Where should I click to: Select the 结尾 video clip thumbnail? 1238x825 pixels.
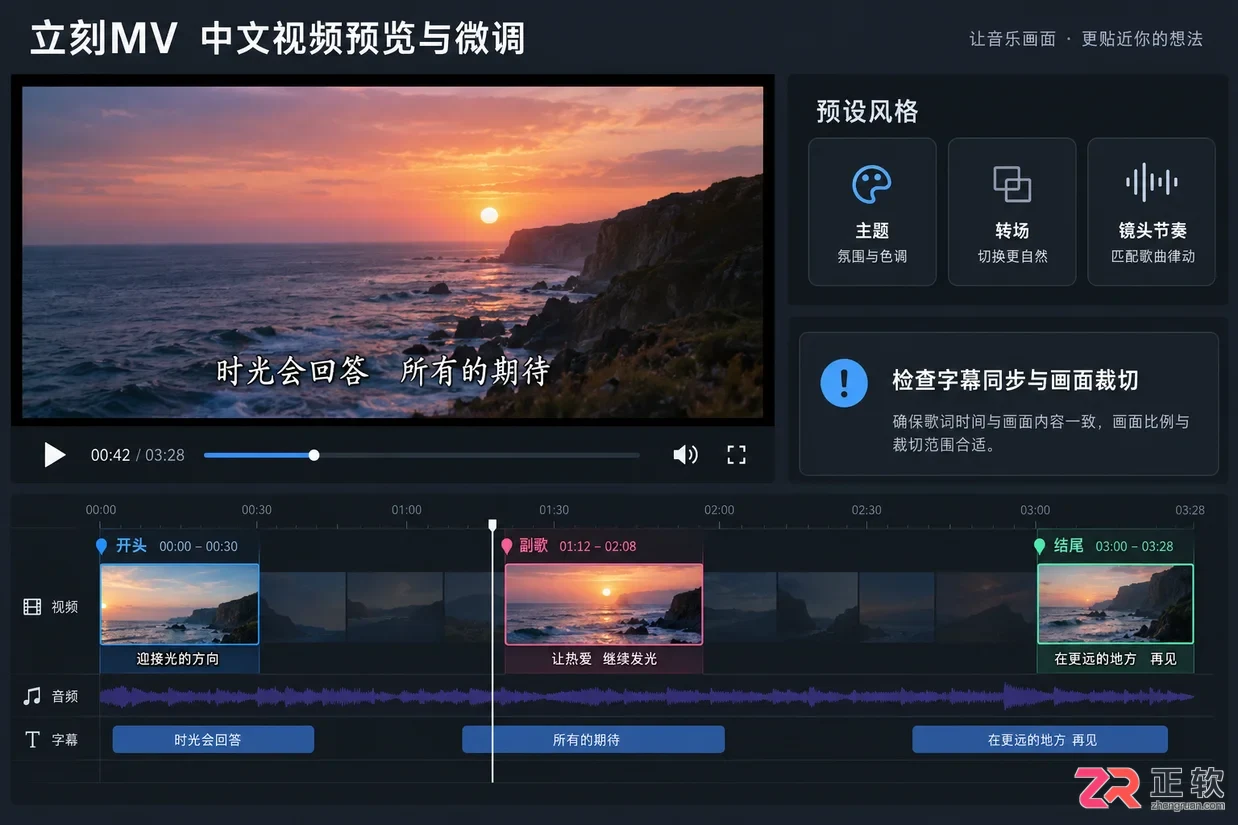click(1115, 604)
